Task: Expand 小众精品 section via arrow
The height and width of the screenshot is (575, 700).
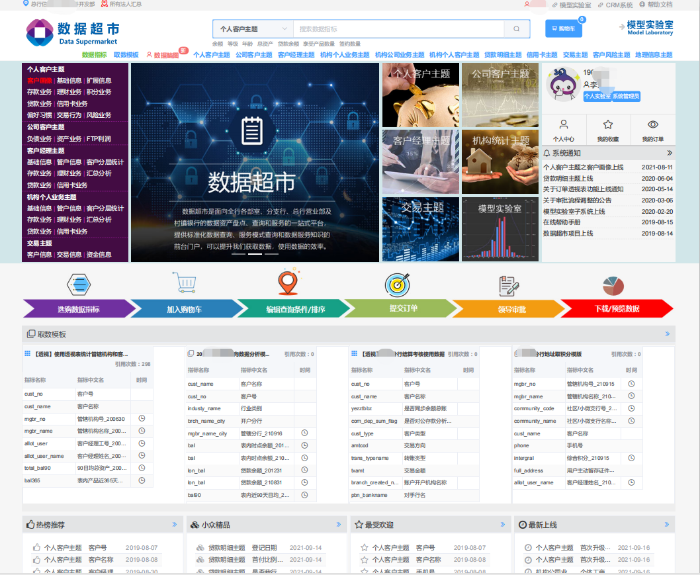Action: [x=339, y=525]
